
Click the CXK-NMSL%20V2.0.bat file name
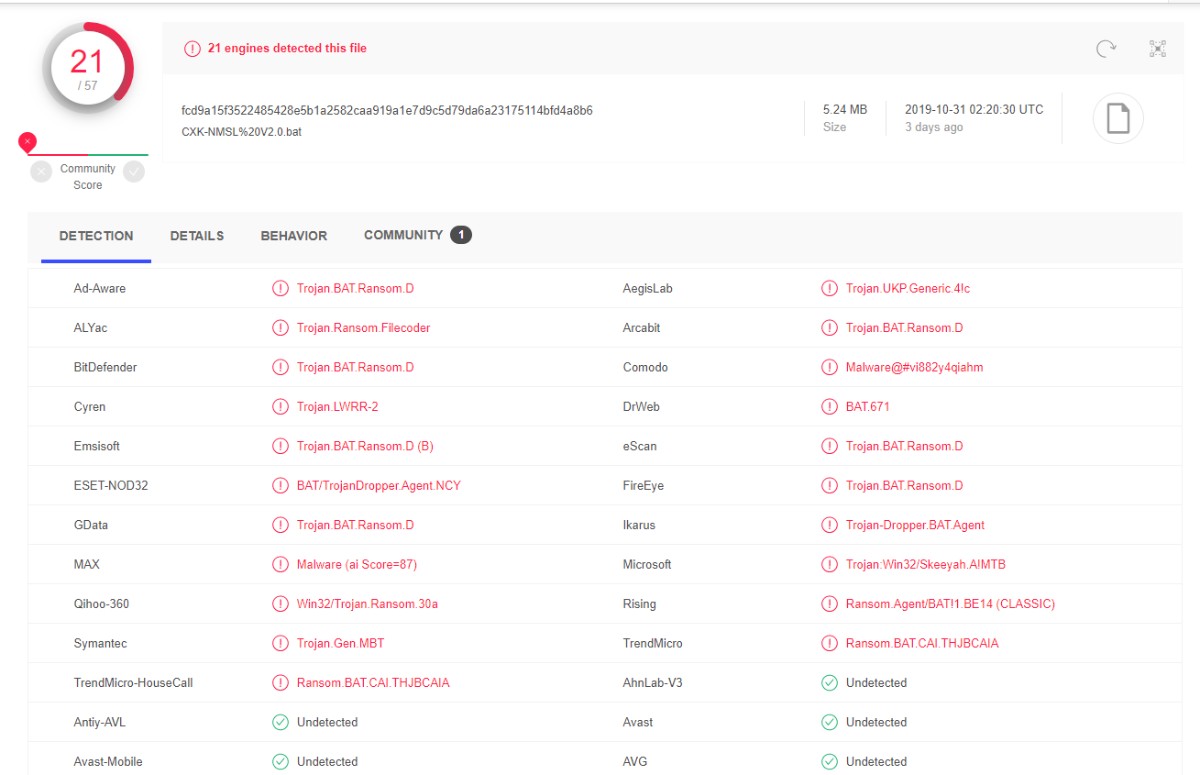[241, 132]
